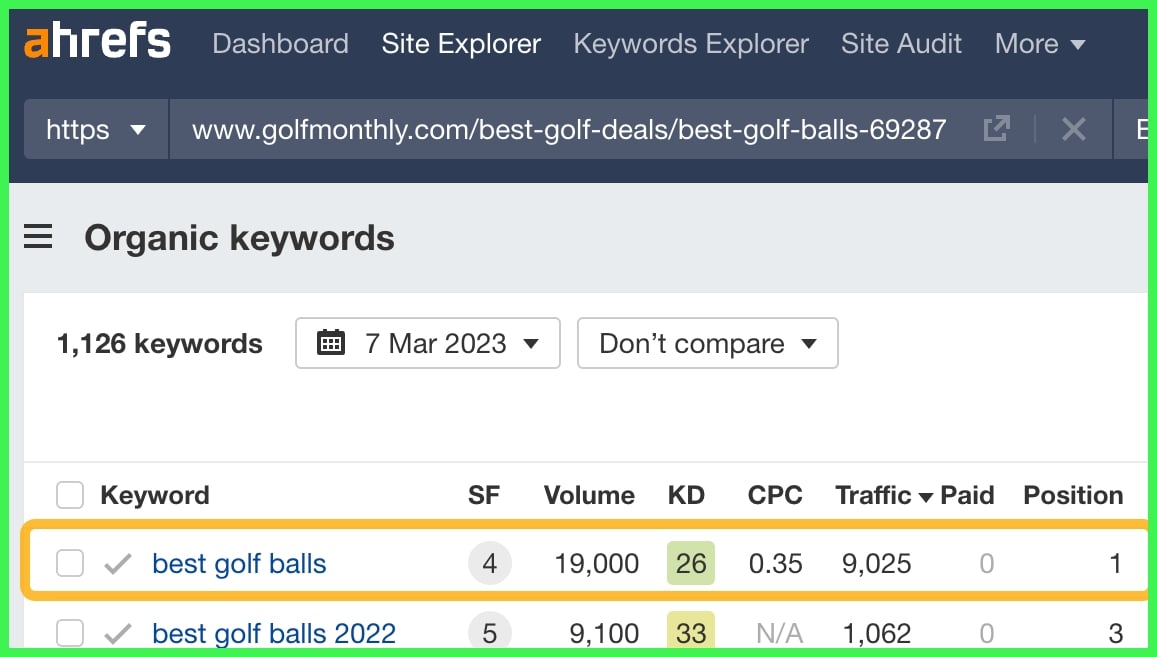Toggle the select-all checkbox in the header row

(x=69, y=494)
